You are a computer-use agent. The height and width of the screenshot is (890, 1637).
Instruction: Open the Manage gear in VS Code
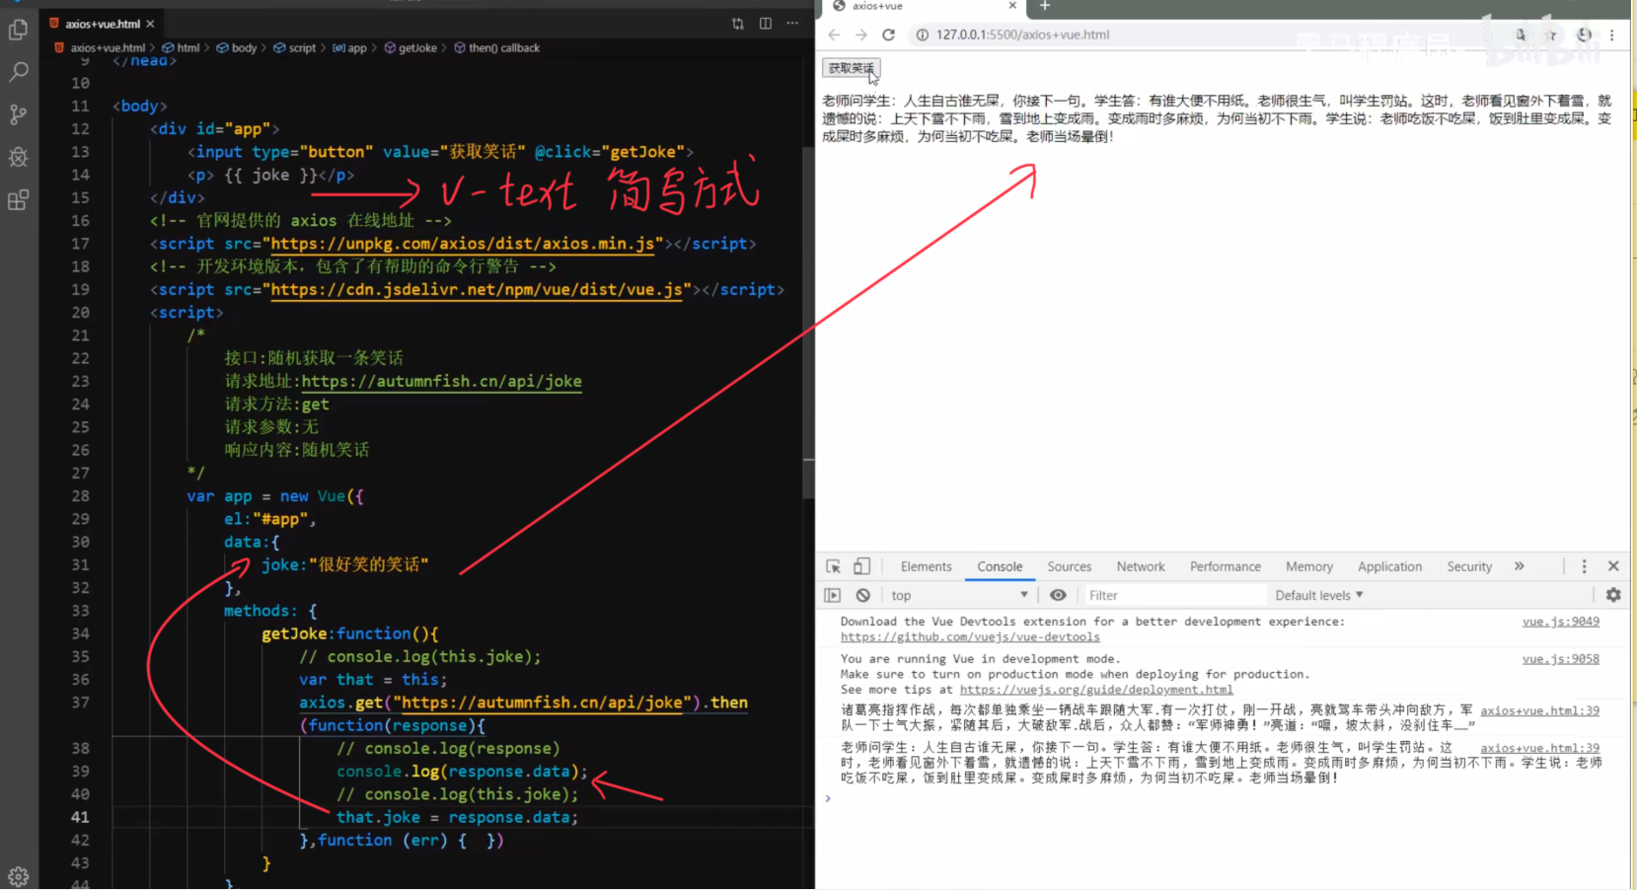coord(18,877)
